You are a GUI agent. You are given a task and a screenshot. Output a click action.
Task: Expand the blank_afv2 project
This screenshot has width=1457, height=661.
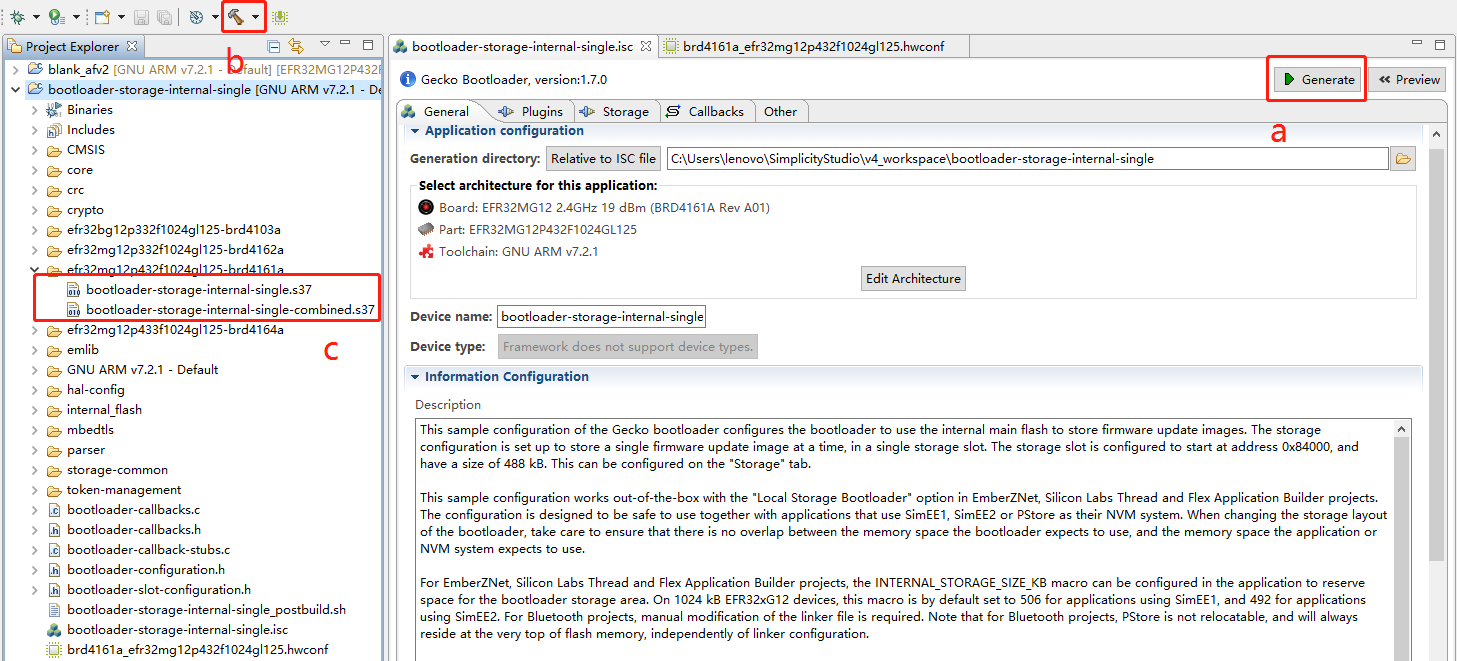(x=15, y=69)
